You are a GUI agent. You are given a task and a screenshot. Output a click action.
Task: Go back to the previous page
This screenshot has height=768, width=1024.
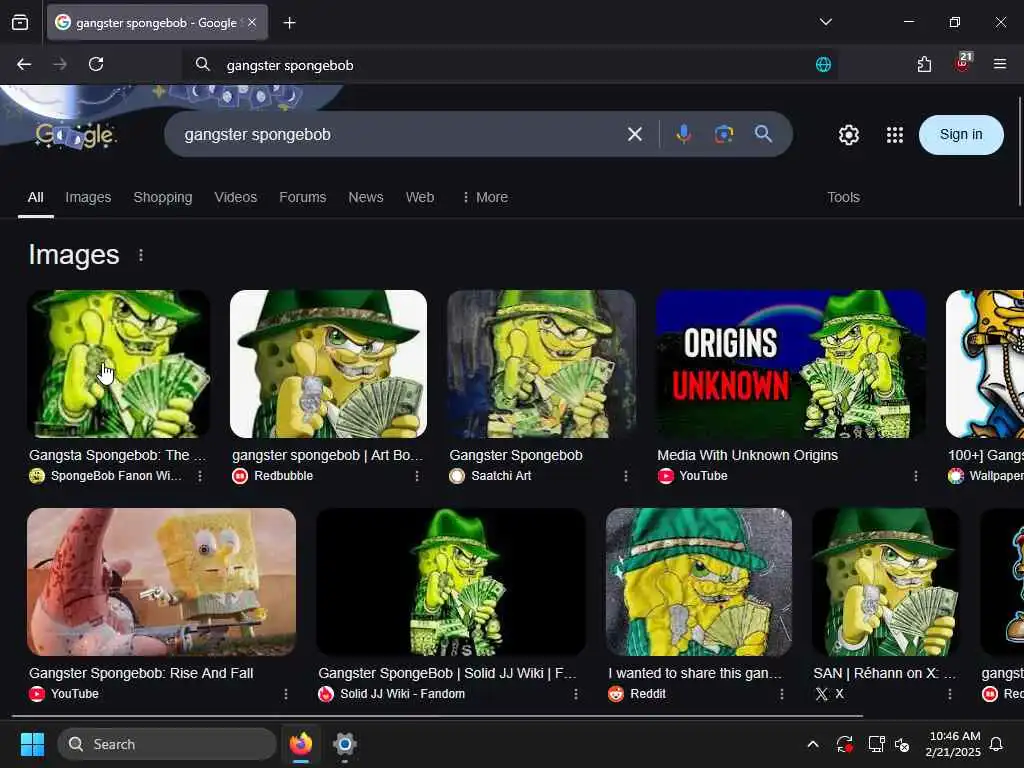(24, 64)
